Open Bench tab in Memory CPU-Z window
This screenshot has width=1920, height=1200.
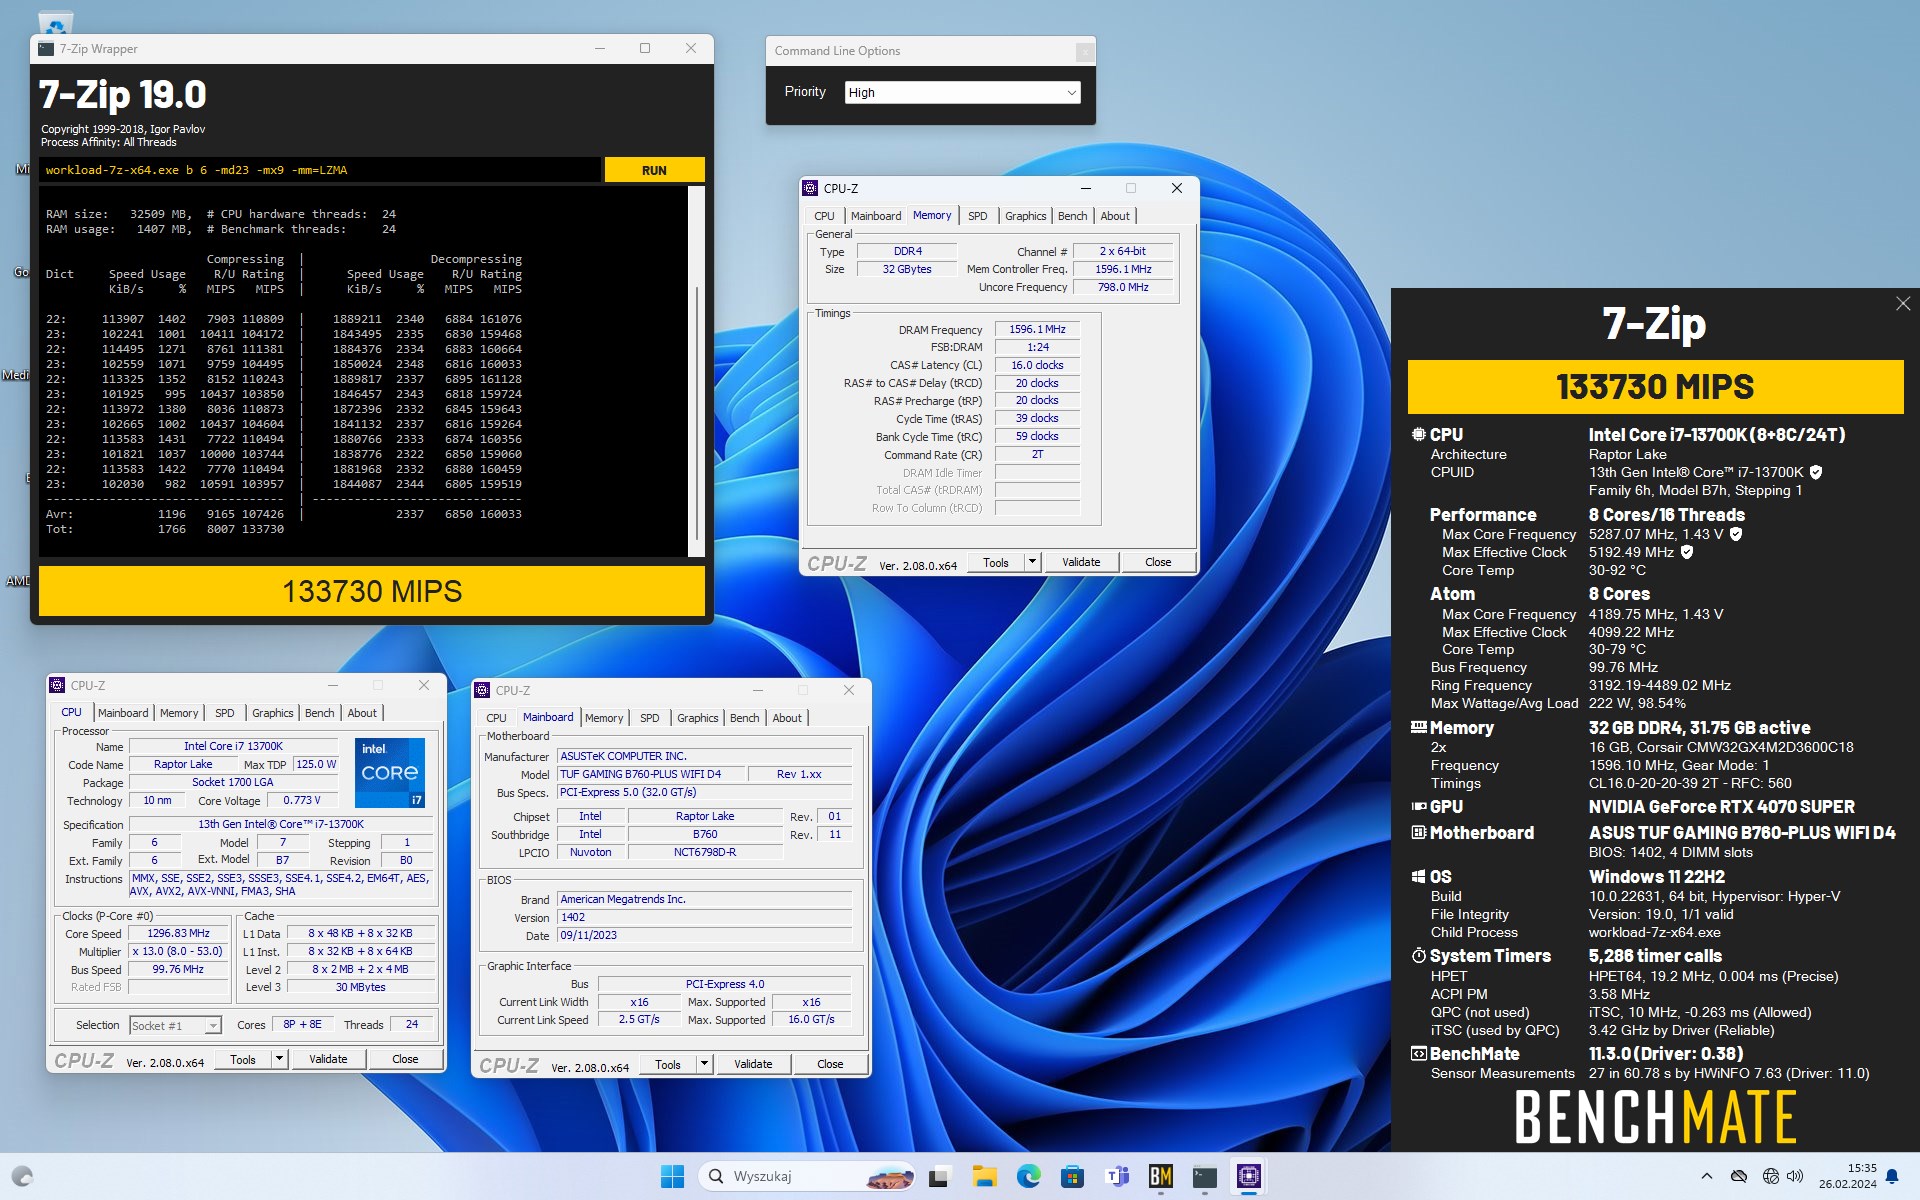1072,216
